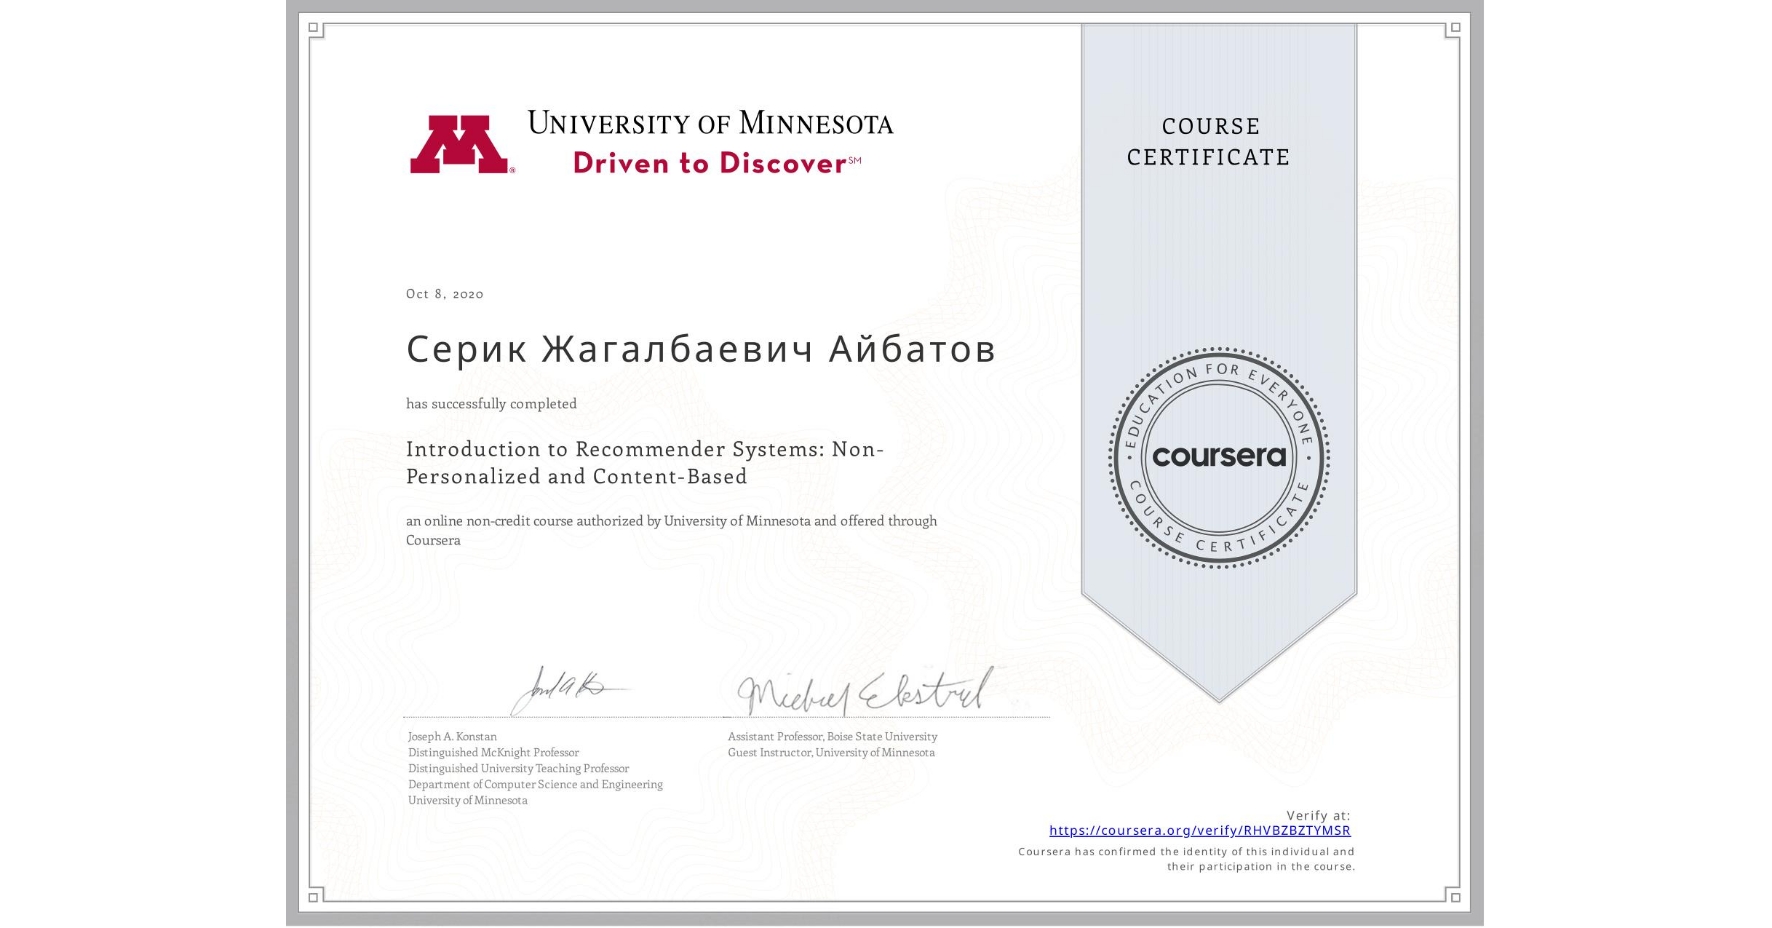The image size is (1772, 928).
Task: Click the coursera wordmark inside the seal
Action: [x=1218, y=457]
